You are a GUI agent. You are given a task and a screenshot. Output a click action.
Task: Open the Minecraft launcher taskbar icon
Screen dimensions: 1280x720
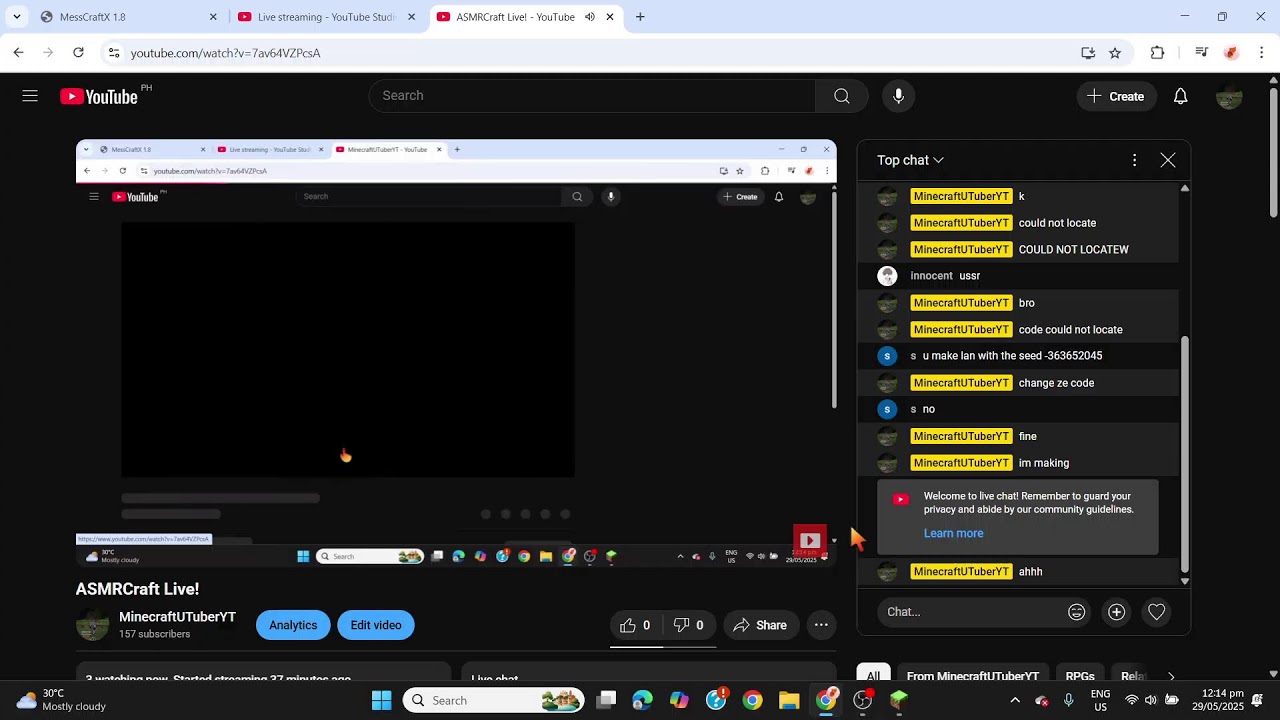899,701
